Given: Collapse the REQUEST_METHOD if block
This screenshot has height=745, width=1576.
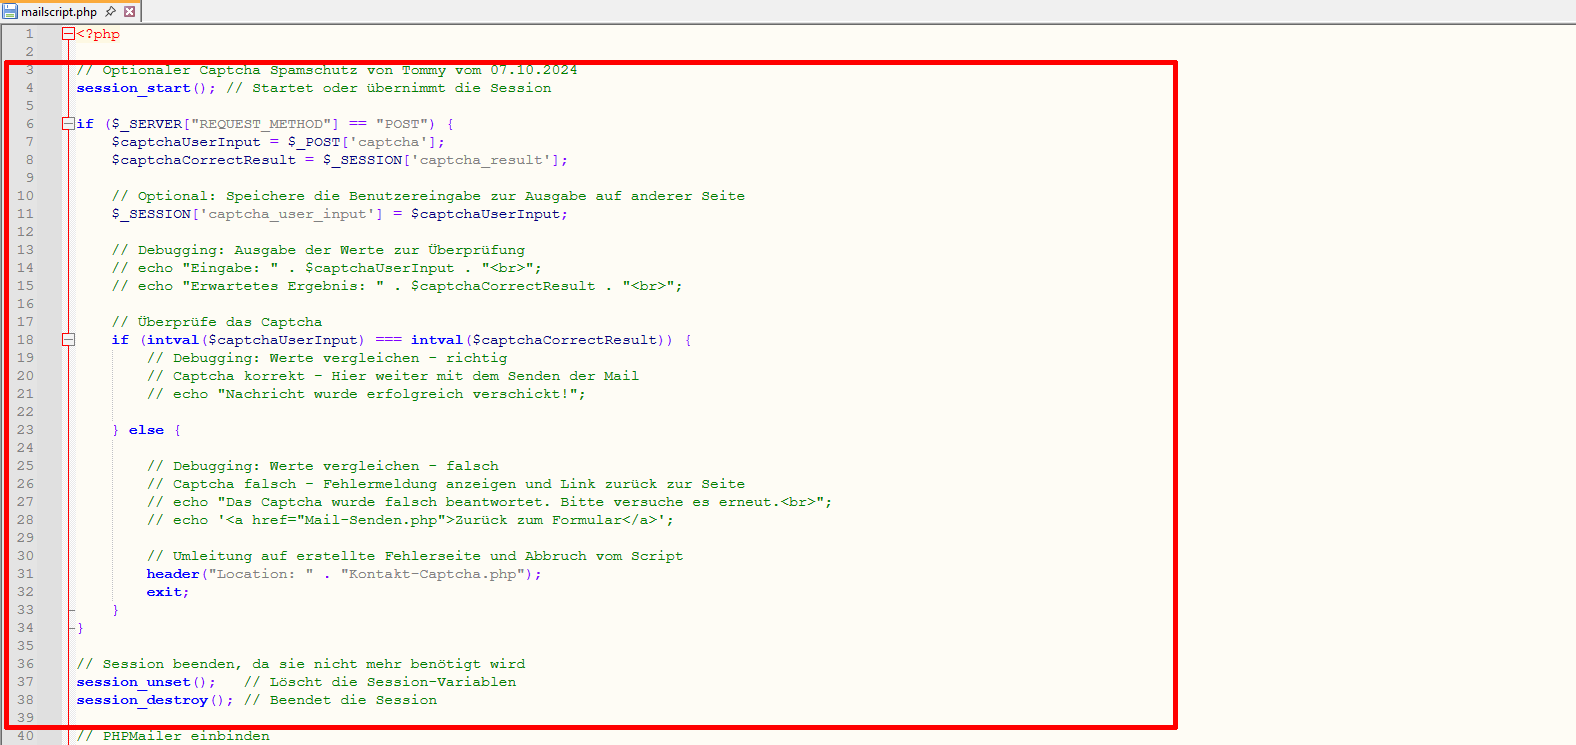Looking at the screenshot, I should 68,124.
